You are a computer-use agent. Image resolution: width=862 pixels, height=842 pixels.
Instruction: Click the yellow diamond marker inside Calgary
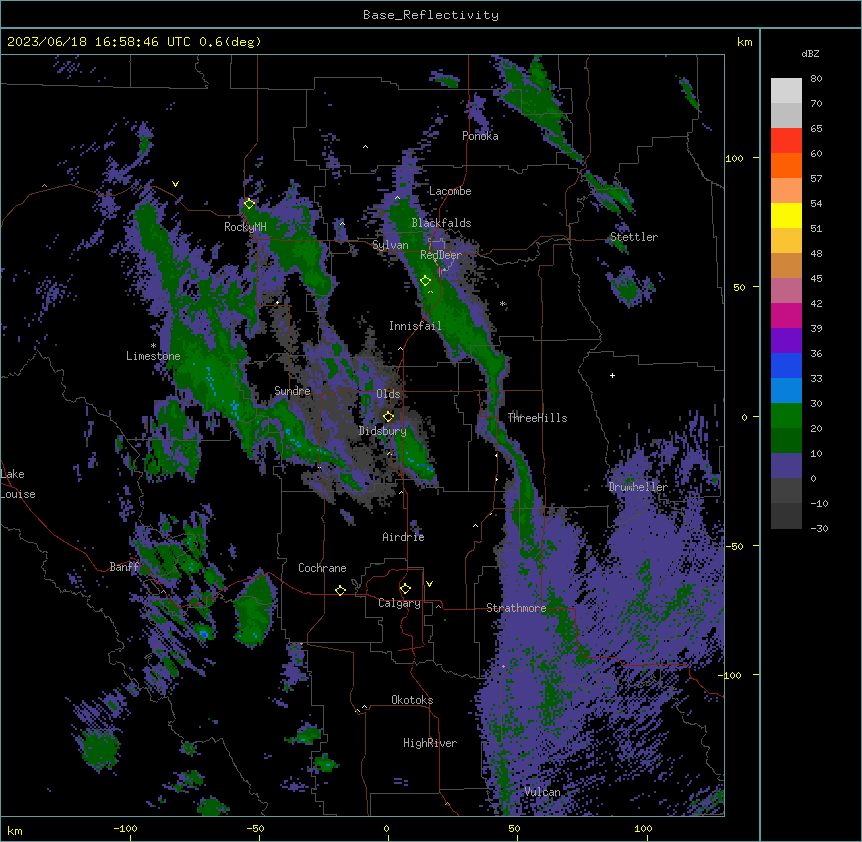coord(405,589)
